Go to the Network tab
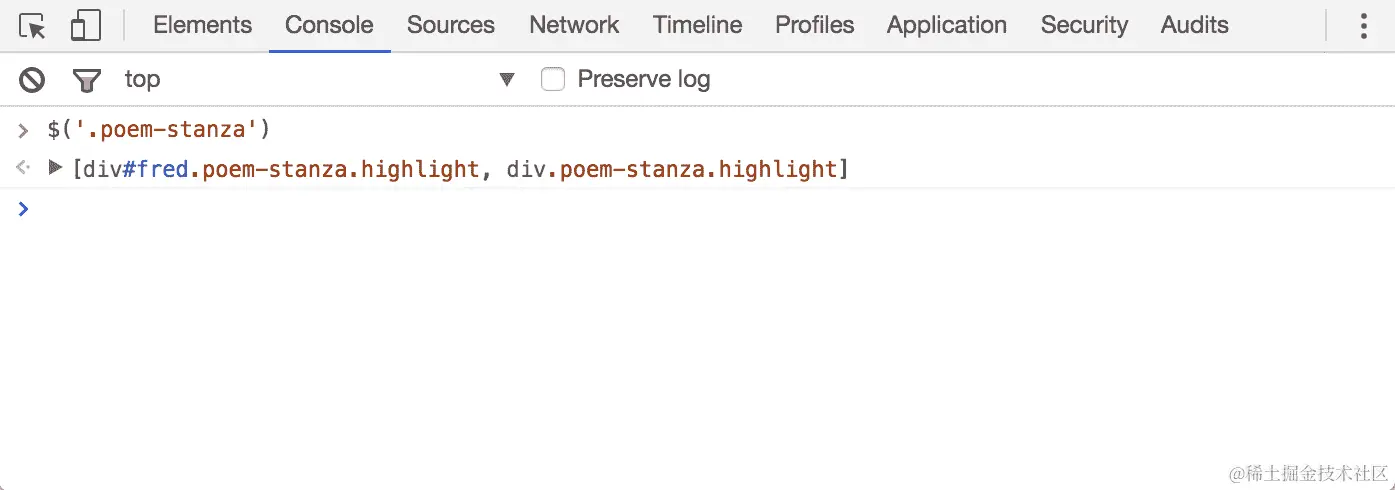 [574, 26]
